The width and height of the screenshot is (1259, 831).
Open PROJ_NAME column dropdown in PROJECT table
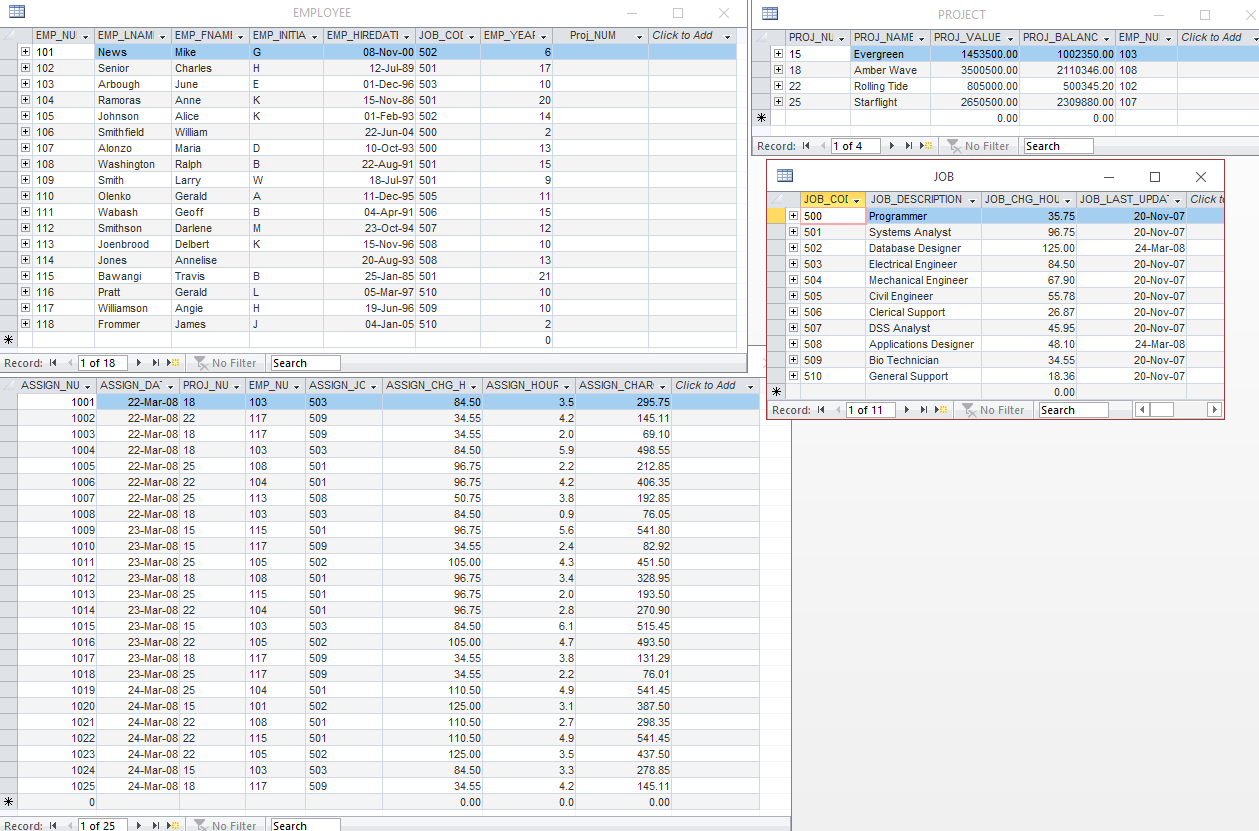pyautogui.click(x=921, y=38)
